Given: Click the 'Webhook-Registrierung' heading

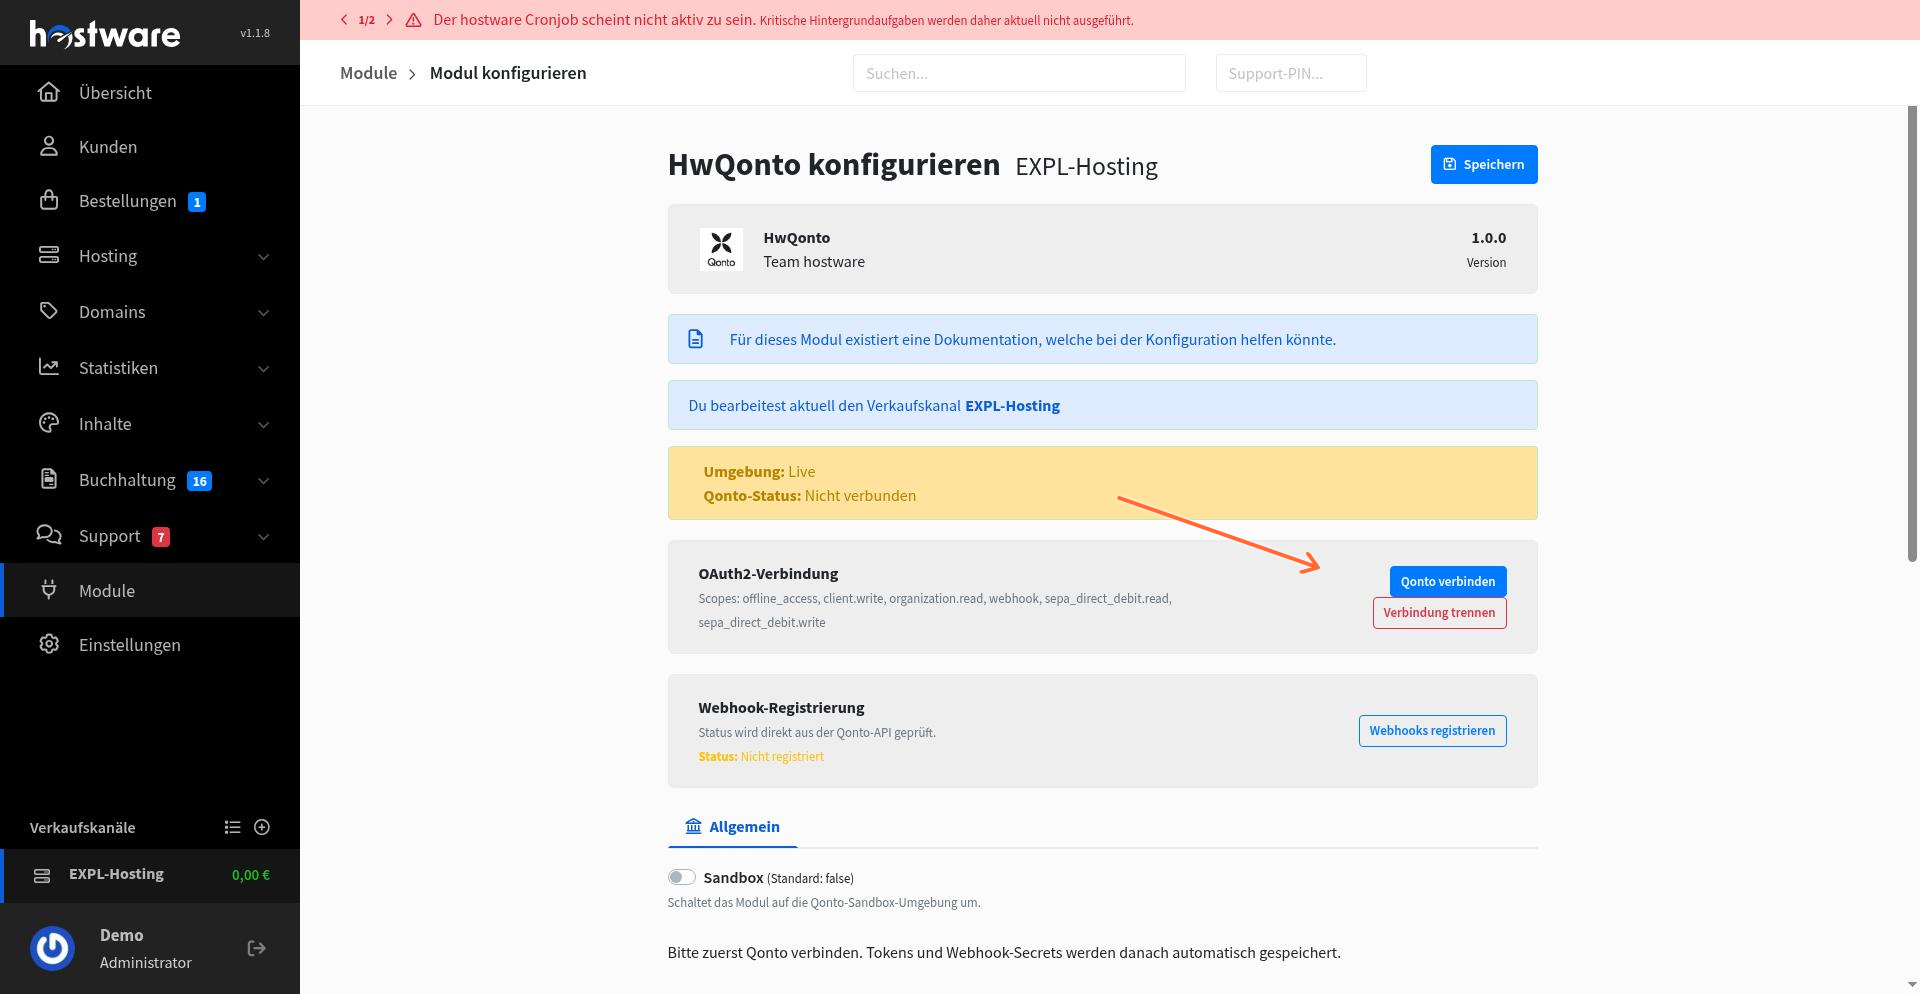Looking at the screenshot, I should pyautogui.click(x=781, y=707).
